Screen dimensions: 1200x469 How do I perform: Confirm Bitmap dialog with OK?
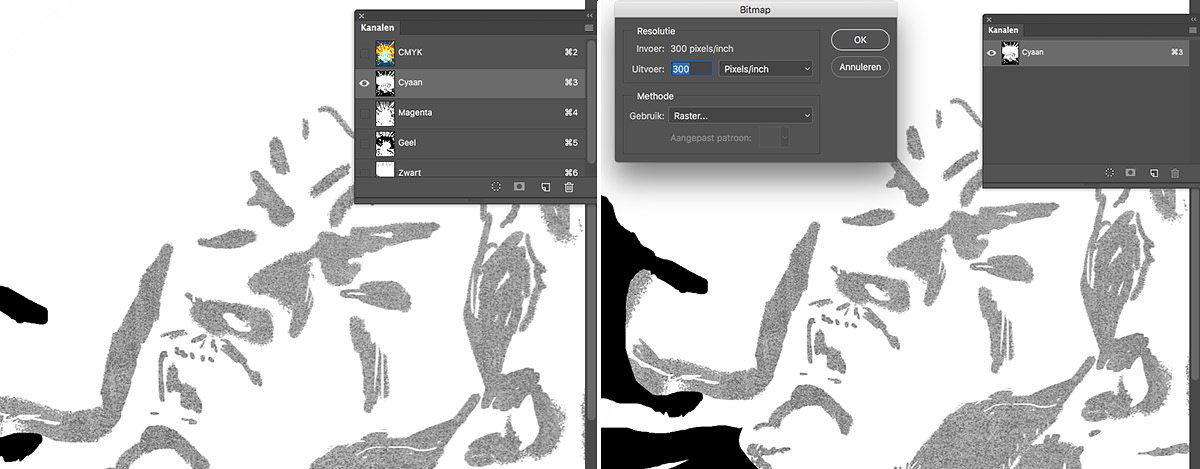pyautogui.click(x=860, y=41)
